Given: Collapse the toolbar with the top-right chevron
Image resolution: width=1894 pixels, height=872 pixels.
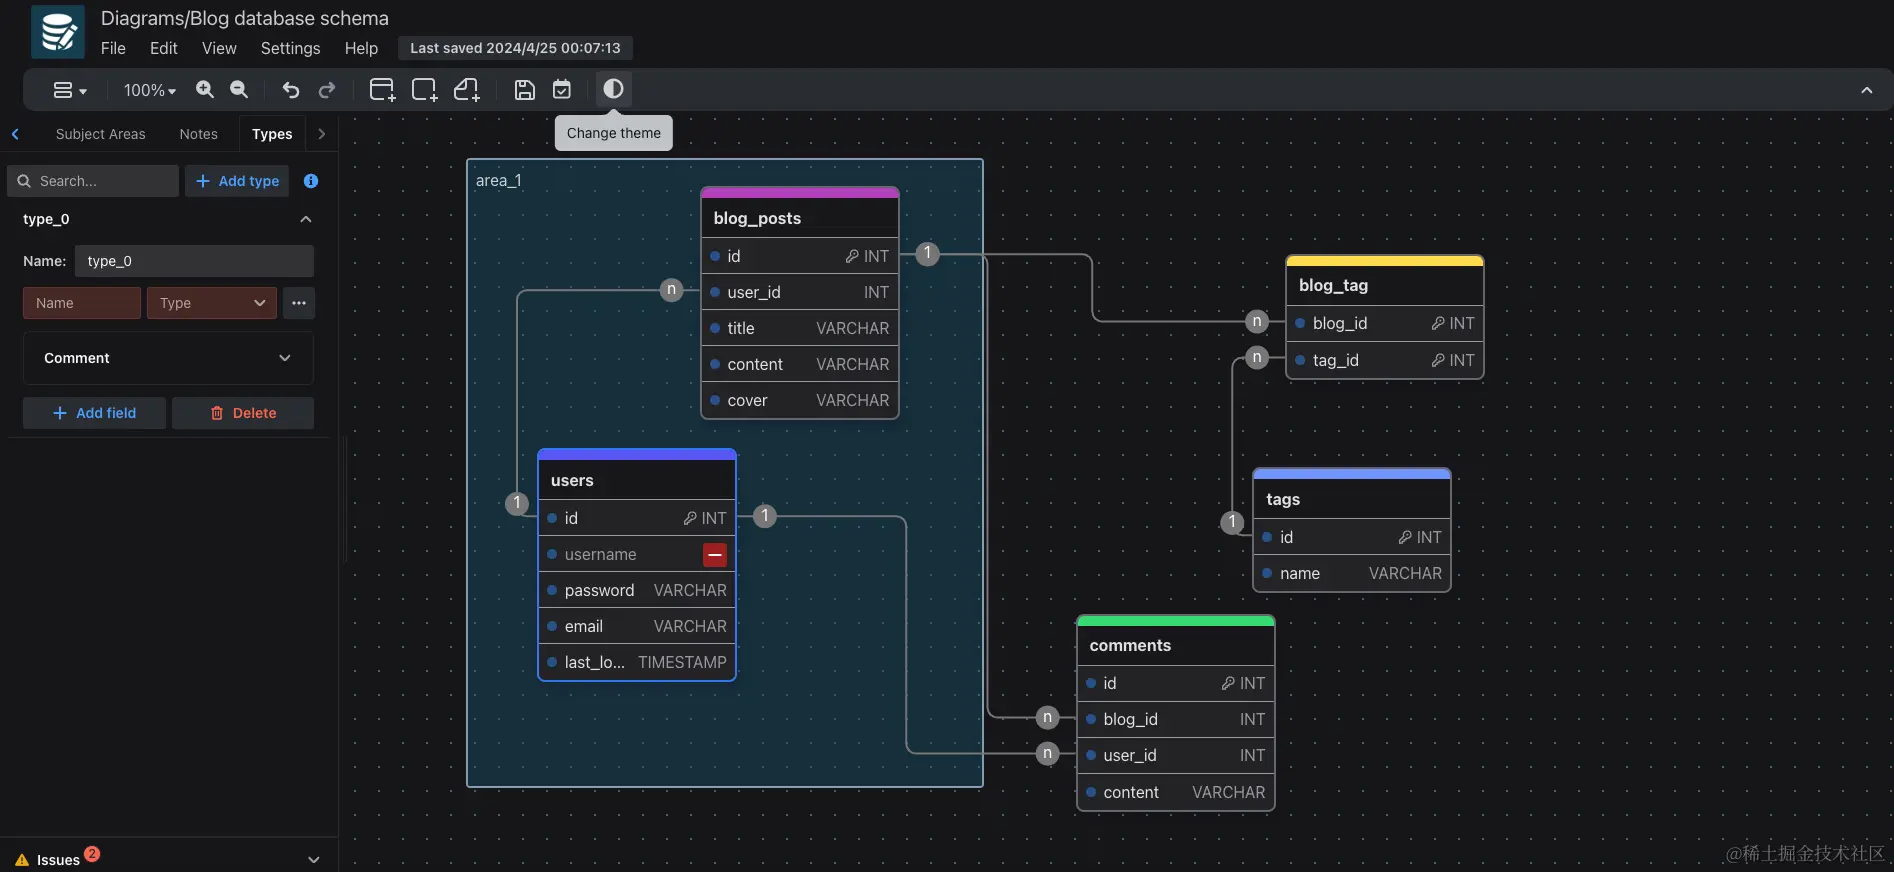Looking at the screenshot, I should tap(1866, 90).
